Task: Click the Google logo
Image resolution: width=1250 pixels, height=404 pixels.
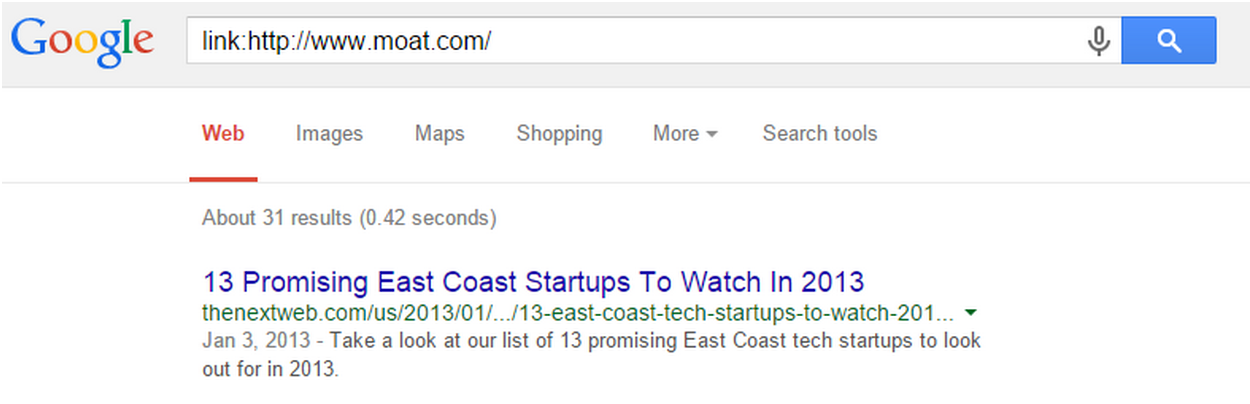Action: point(82,42)
